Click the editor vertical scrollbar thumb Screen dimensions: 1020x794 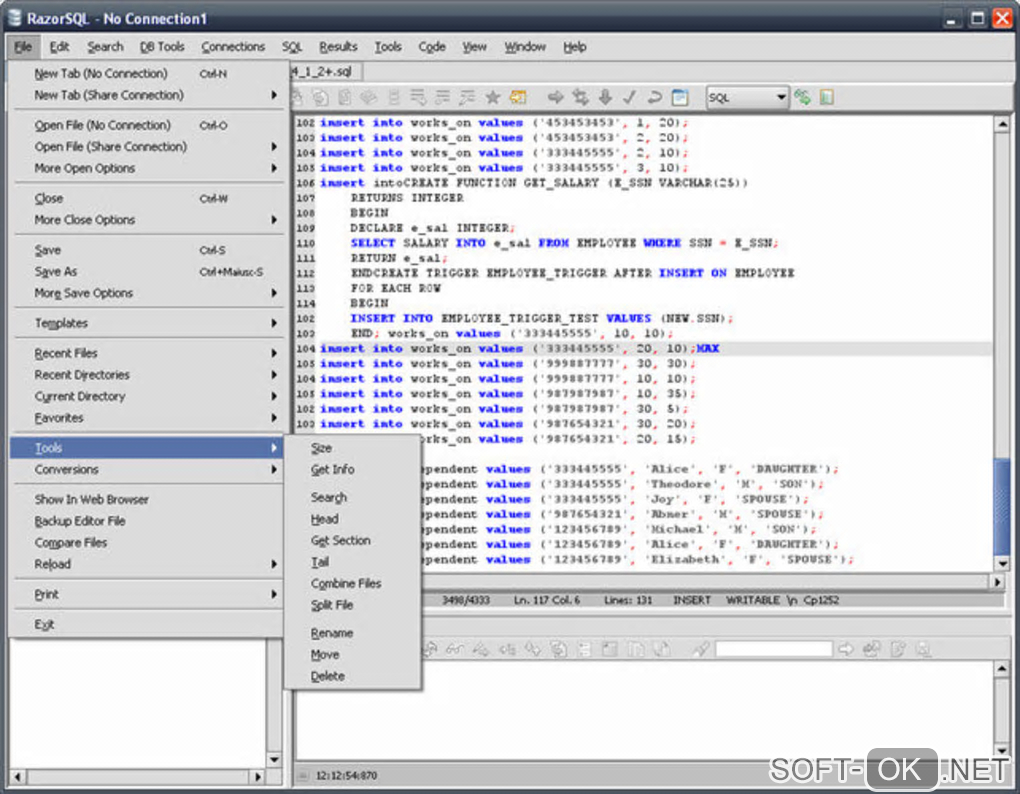point(1001,505)
